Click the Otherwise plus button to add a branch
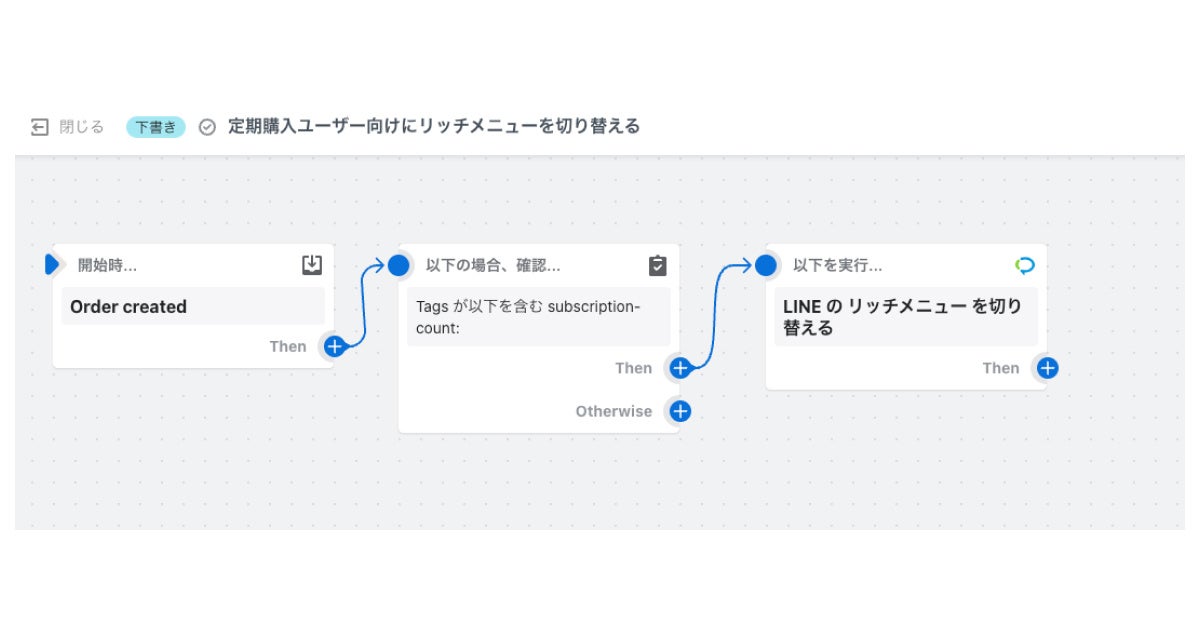Image resolution: width=1200 pixels, height=630 pixels. point(678,410)
